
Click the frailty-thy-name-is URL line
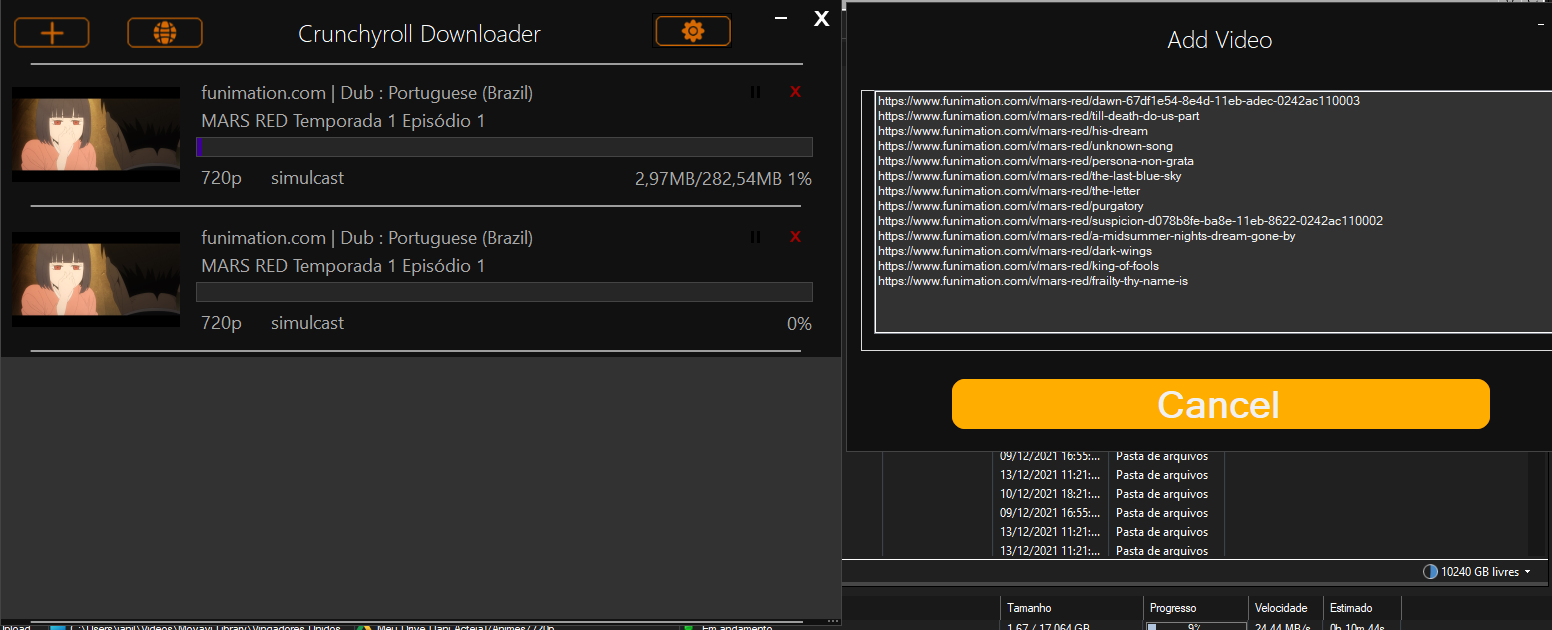coord(1032,281)
